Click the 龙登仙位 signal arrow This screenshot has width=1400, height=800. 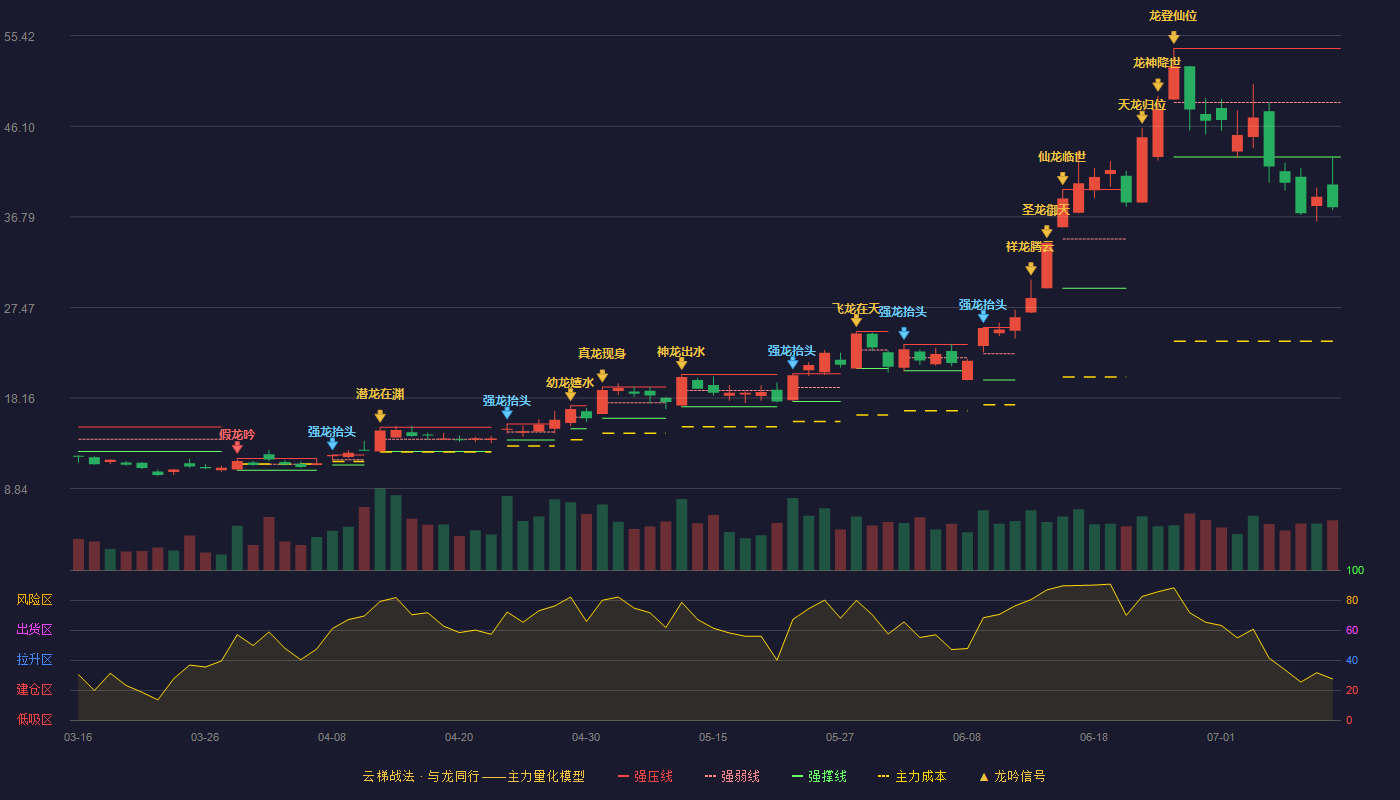pos(1173,37)
